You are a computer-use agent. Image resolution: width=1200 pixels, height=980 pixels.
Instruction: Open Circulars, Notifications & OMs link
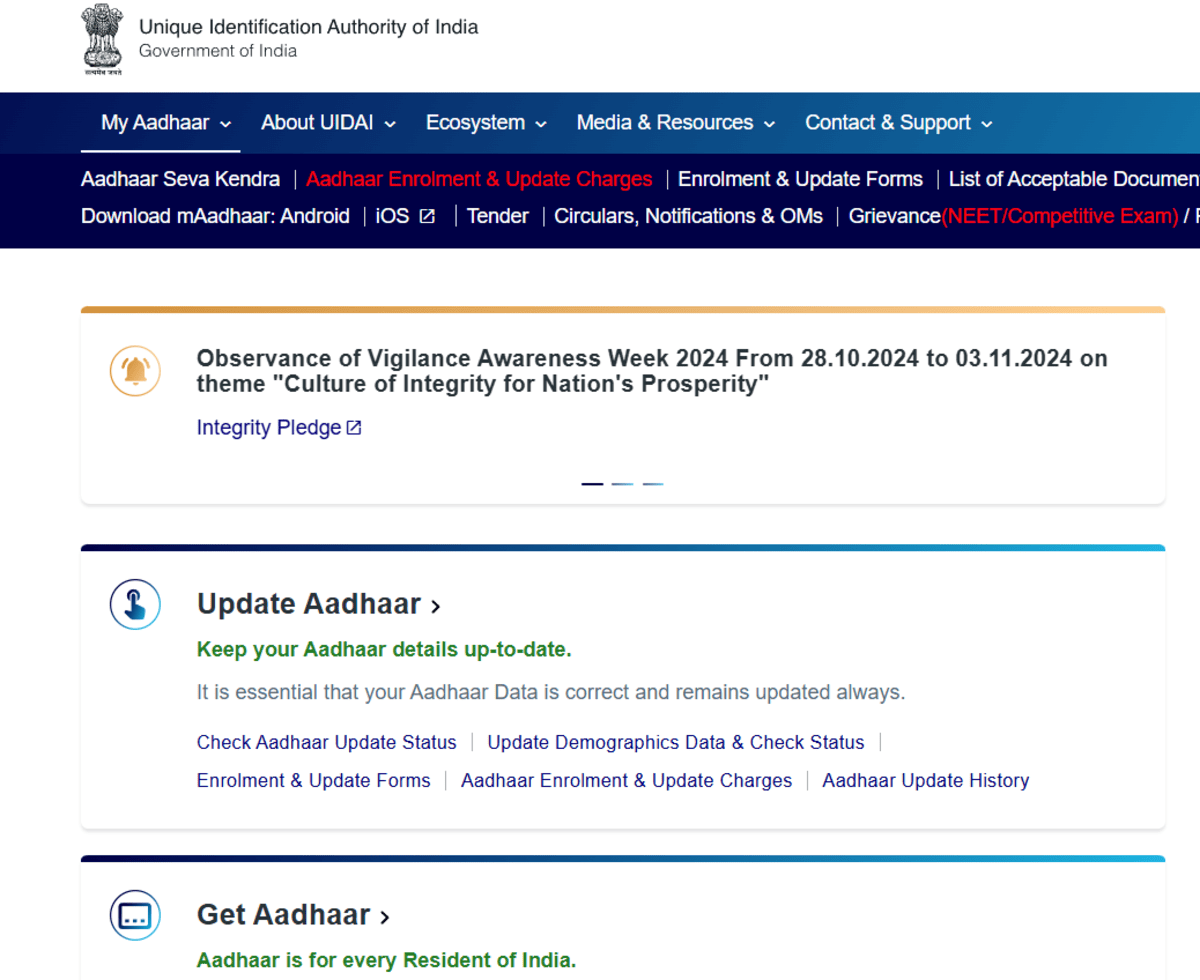689,216
